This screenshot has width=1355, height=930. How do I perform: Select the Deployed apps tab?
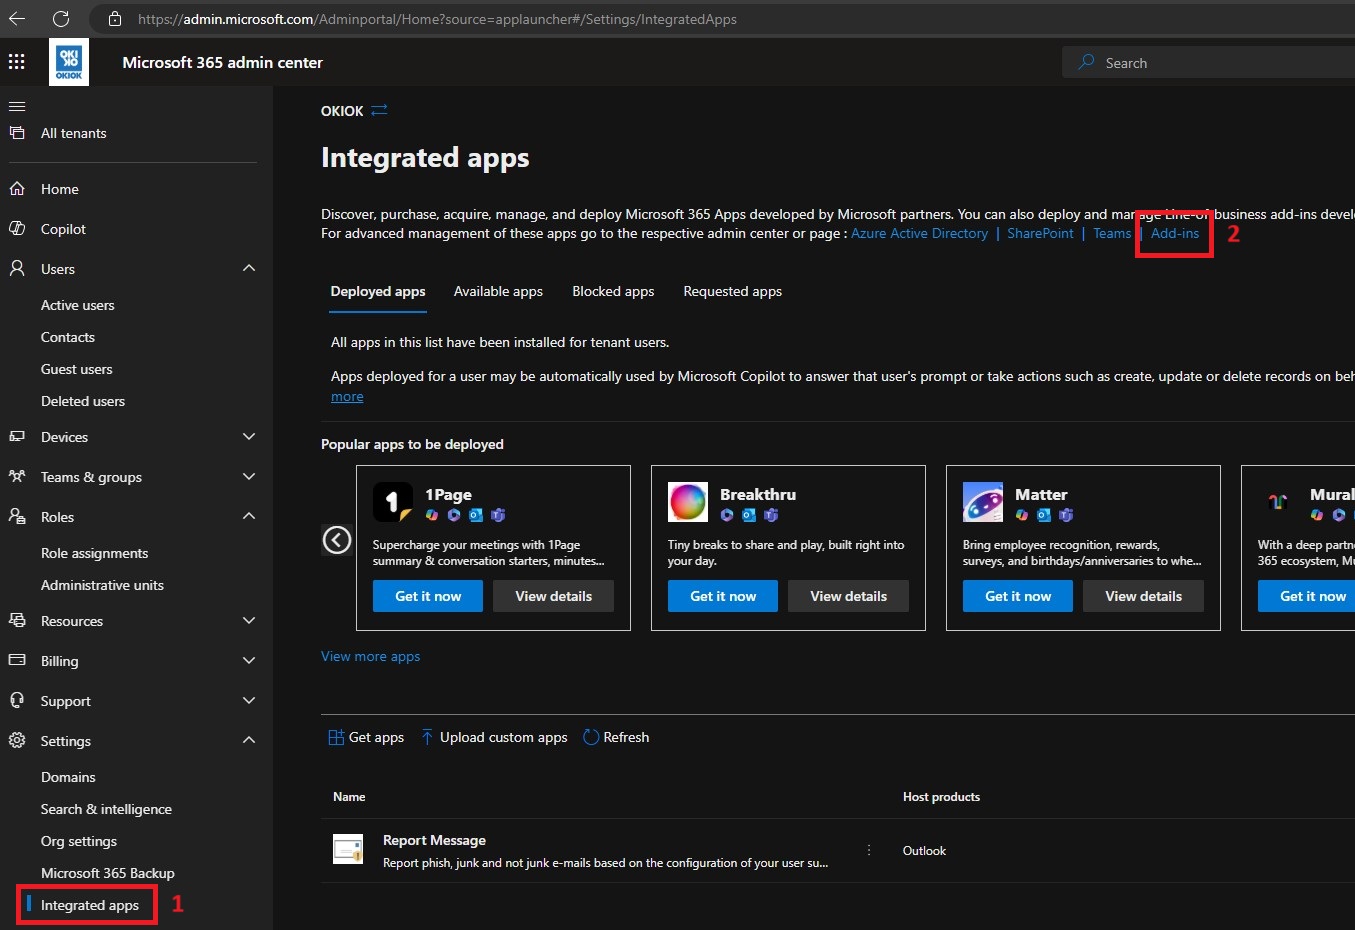point(378,291)
